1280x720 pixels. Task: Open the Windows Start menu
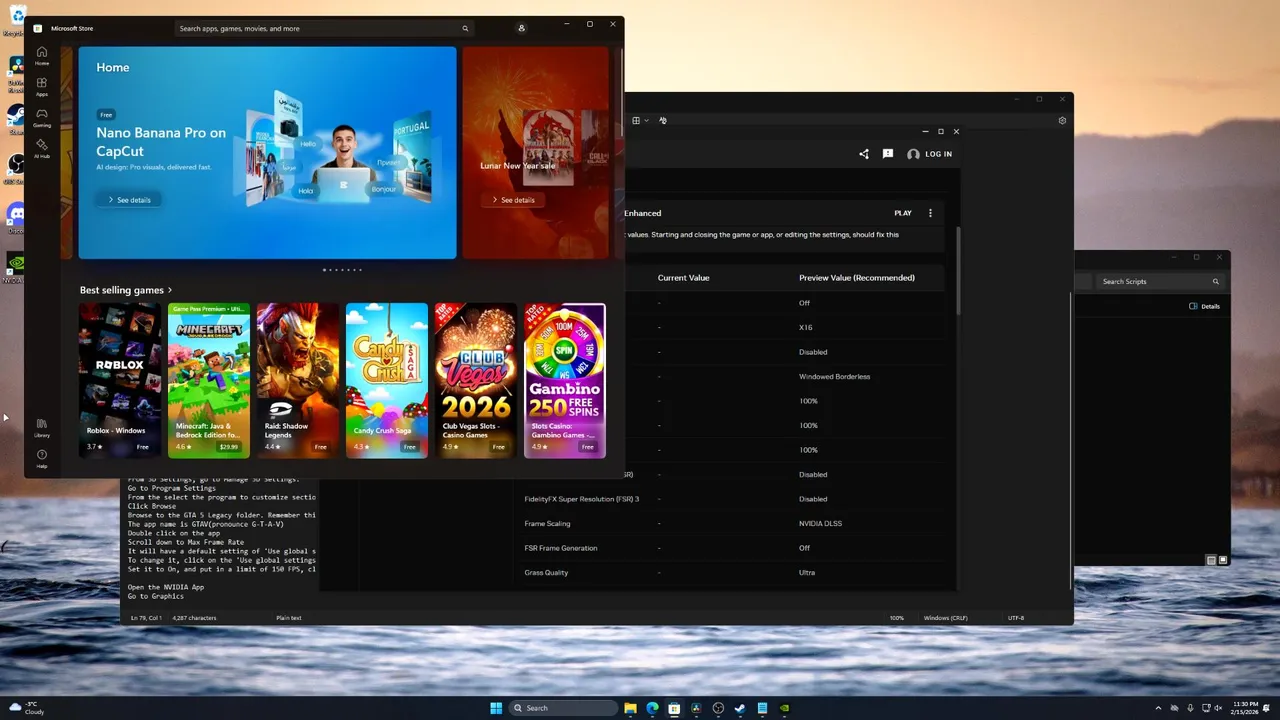click(x=496, y=708)
